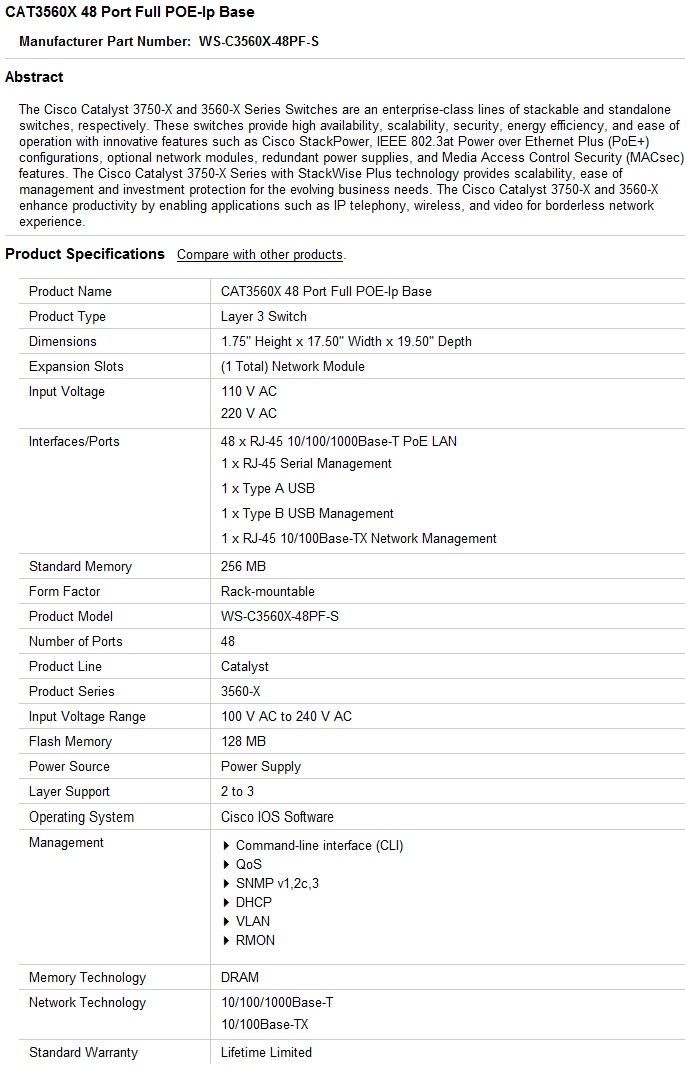Viewport: 688px width, 1077px height.
Task: Select the arrow marker beside RMON
Action: (227, 941)
